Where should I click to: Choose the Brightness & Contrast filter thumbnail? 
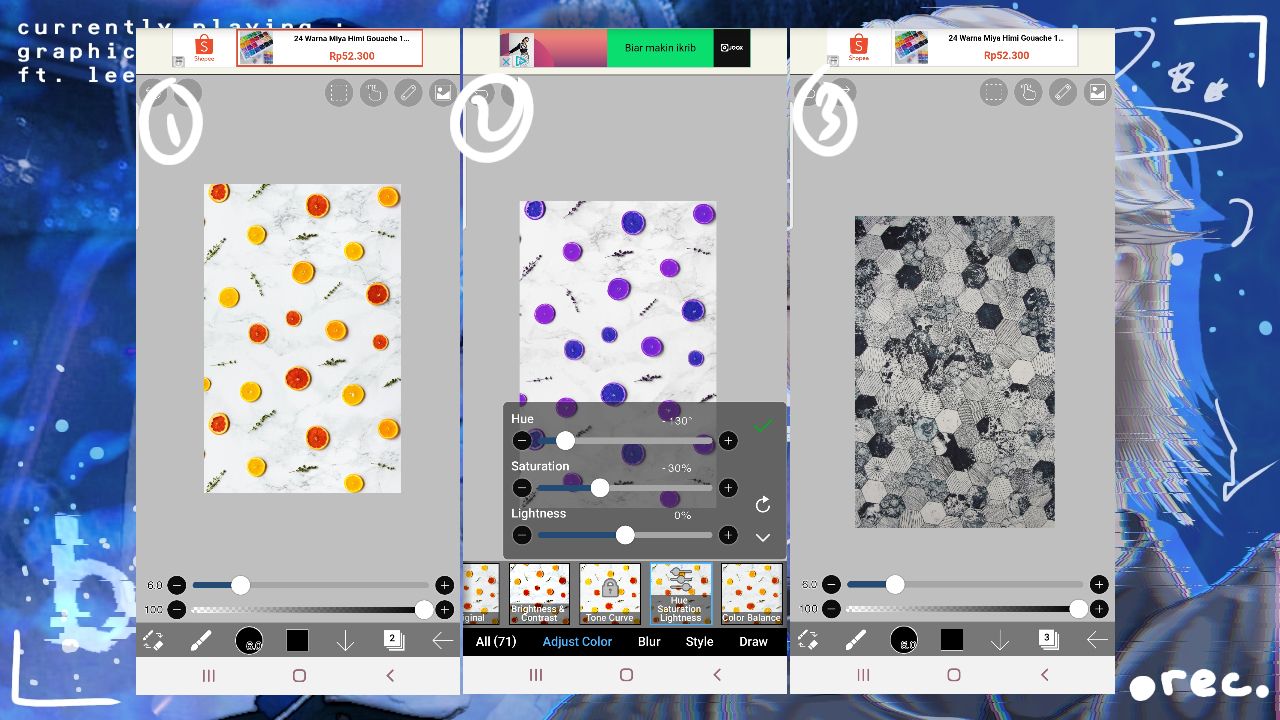coord(539,594)
